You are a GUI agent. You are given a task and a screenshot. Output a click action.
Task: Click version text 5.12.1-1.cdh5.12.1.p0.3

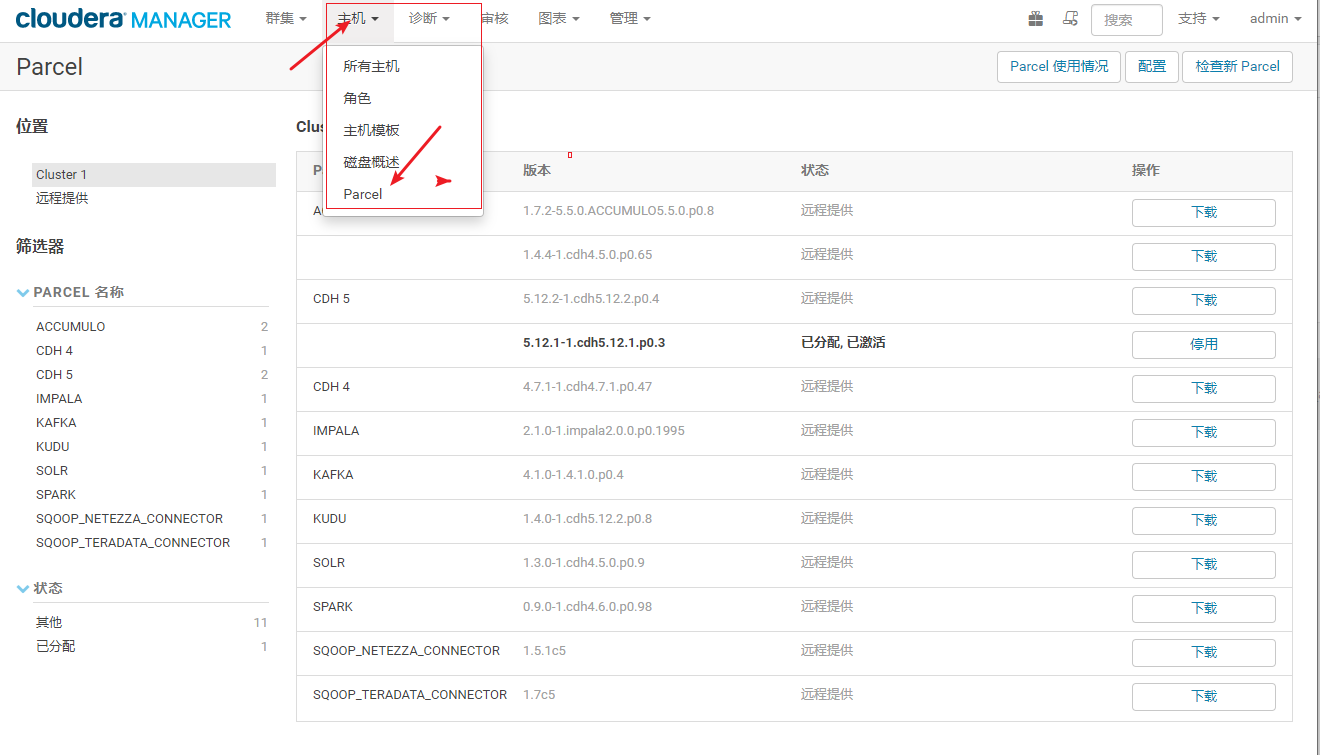[x=594, y=342]
